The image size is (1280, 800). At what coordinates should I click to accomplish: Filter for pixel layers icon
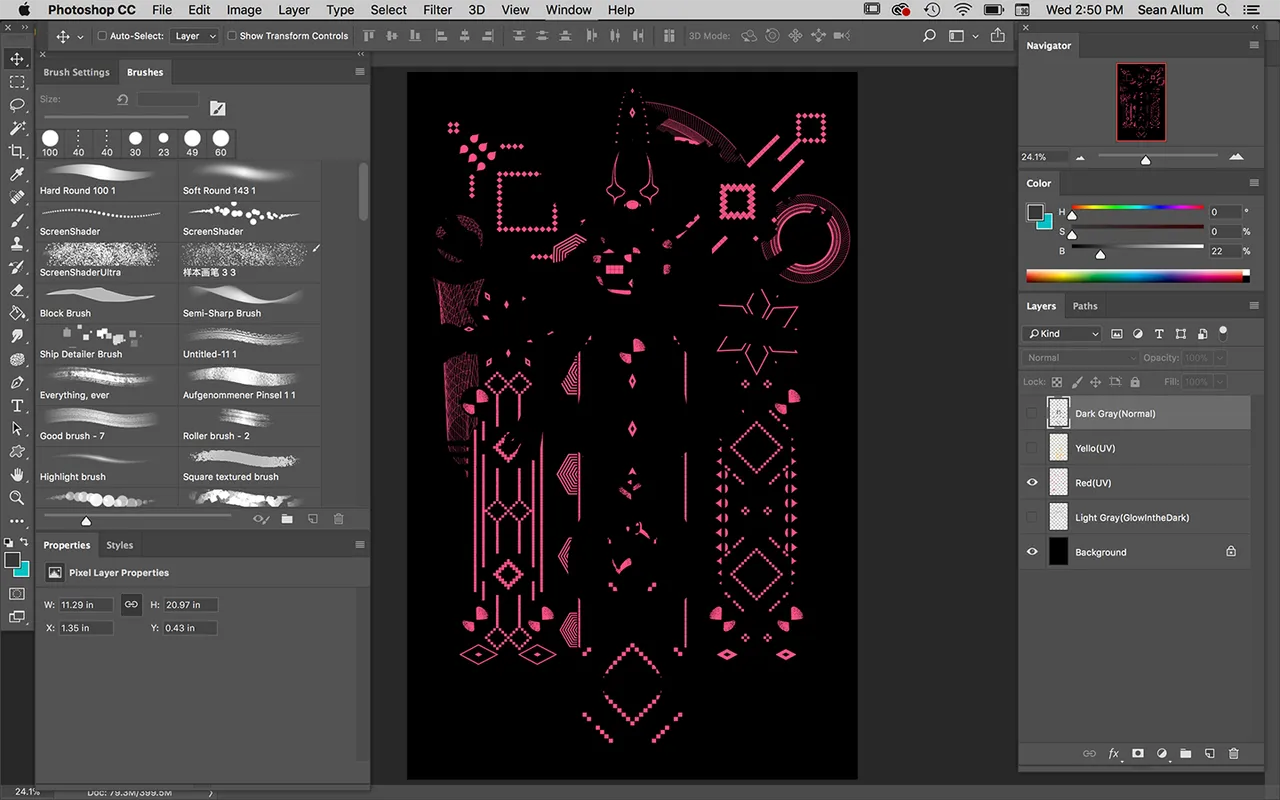tap(1117, 334)
